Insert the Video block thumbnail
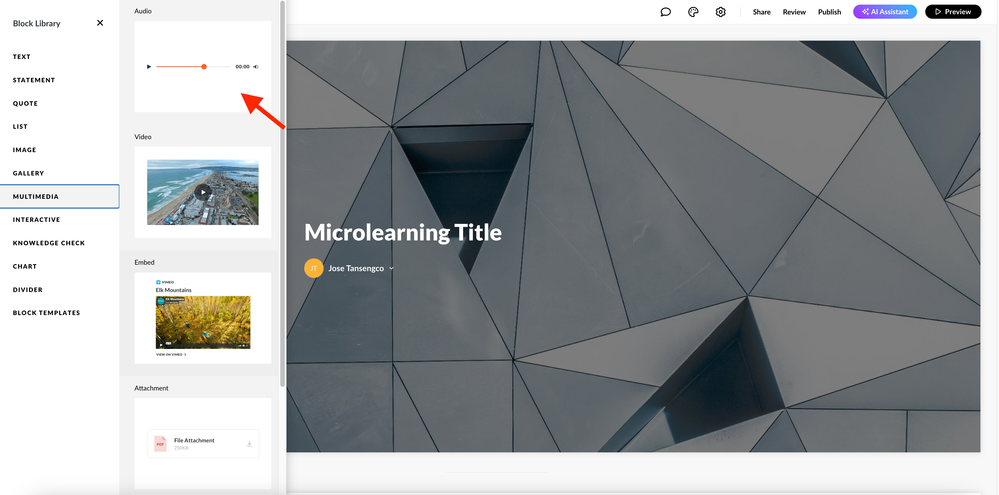 [203, 192]
